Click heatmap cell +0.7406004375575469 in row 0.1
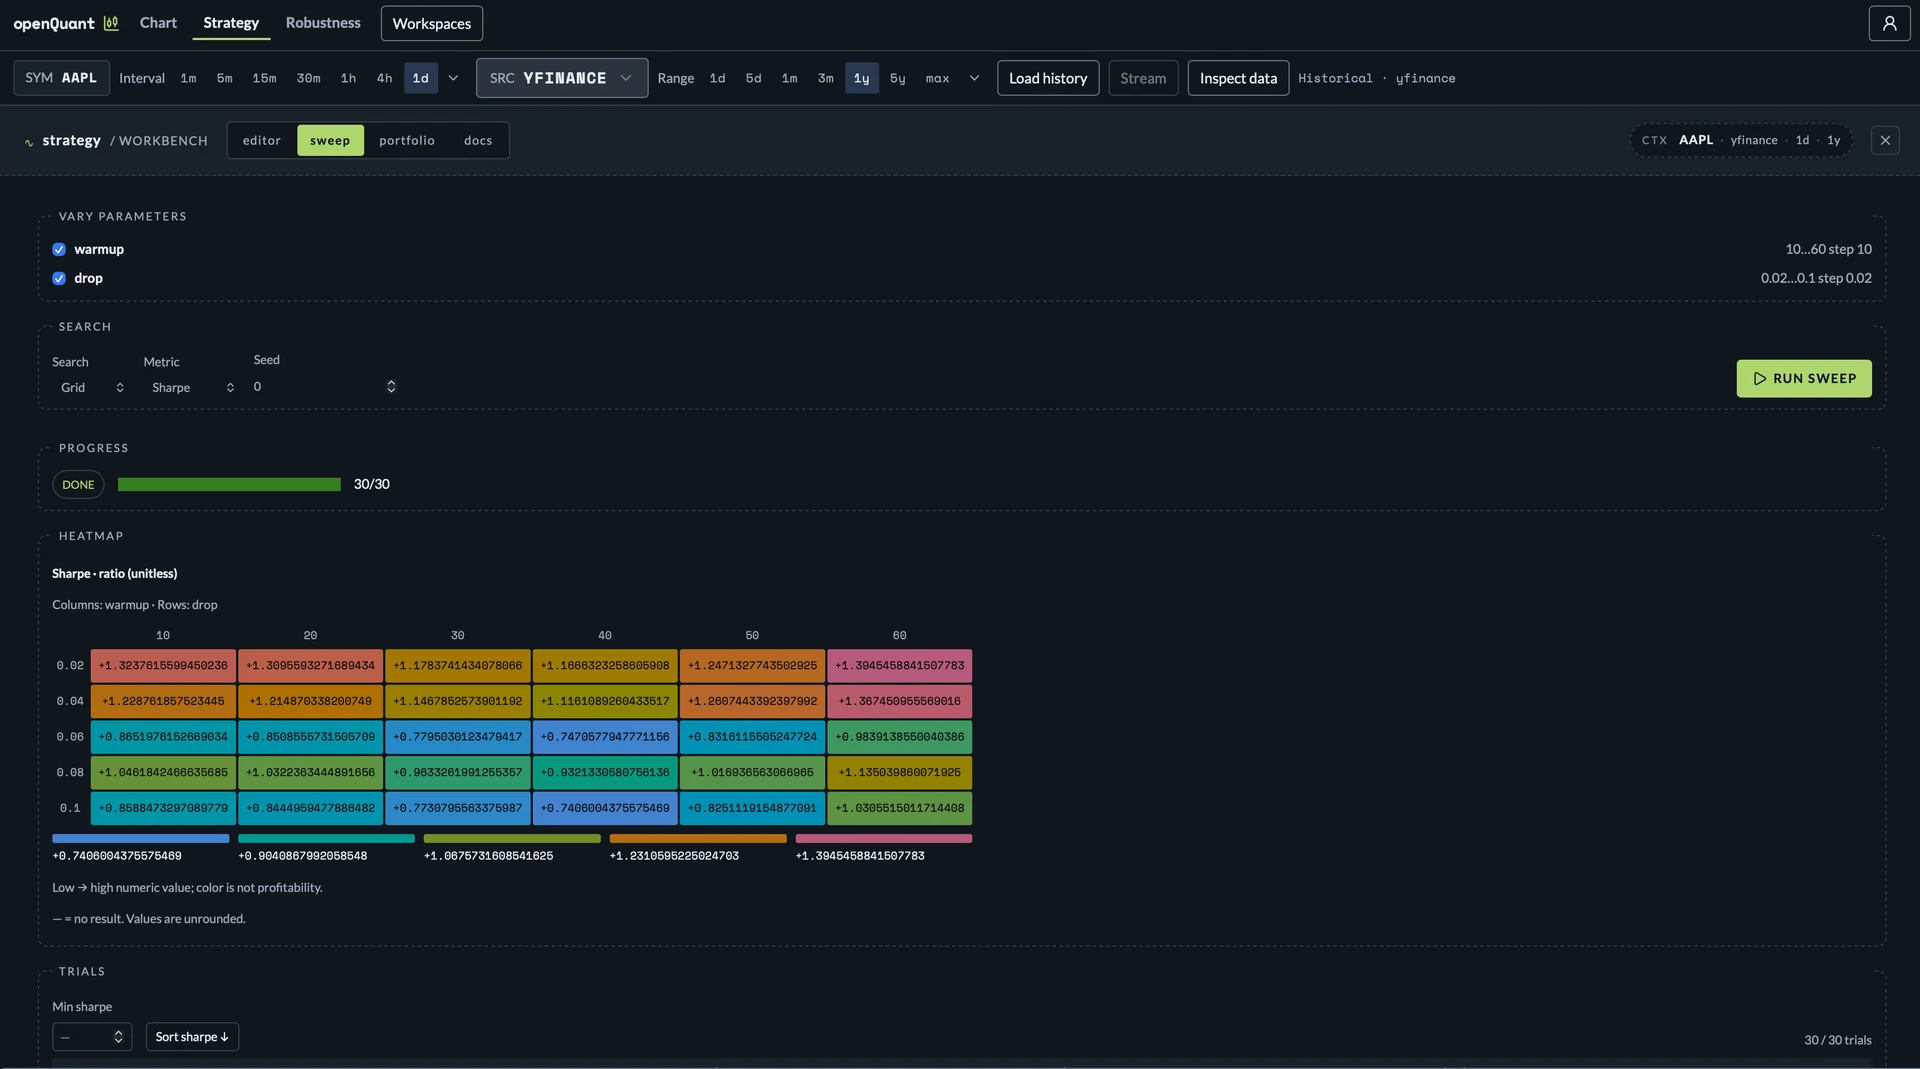Screen dimensions: 1920x1069 pos(605,808)
